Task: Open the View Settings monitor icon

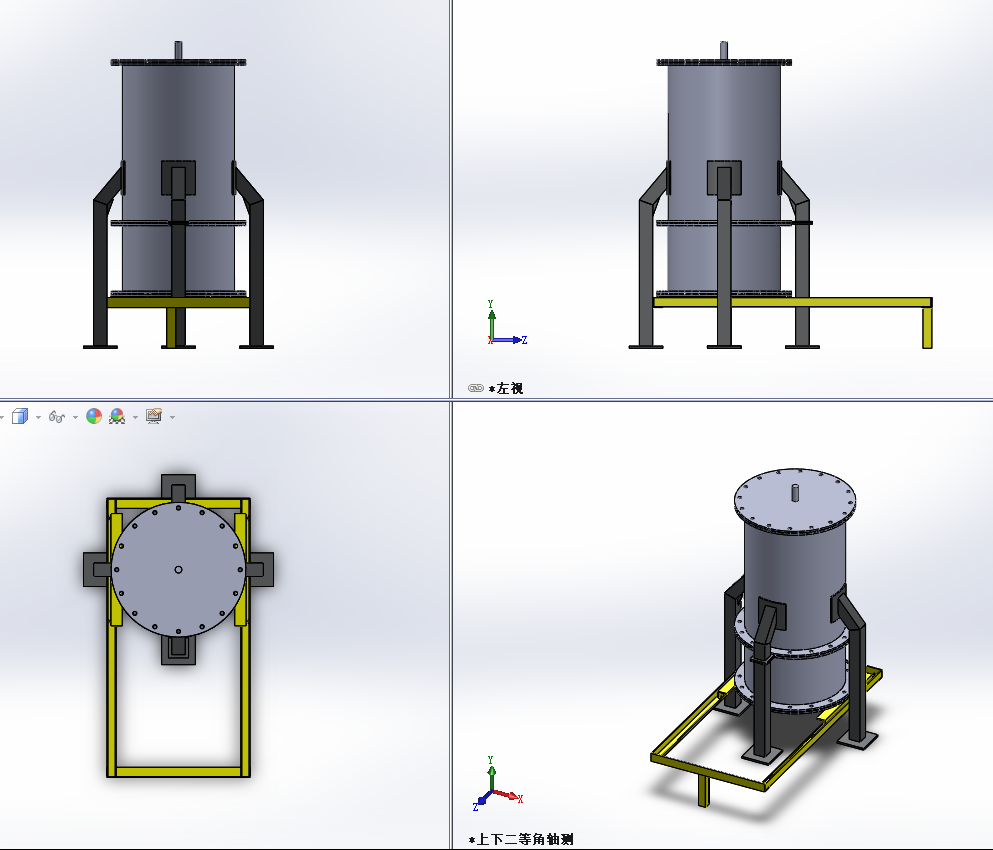Action: point(154,416)
